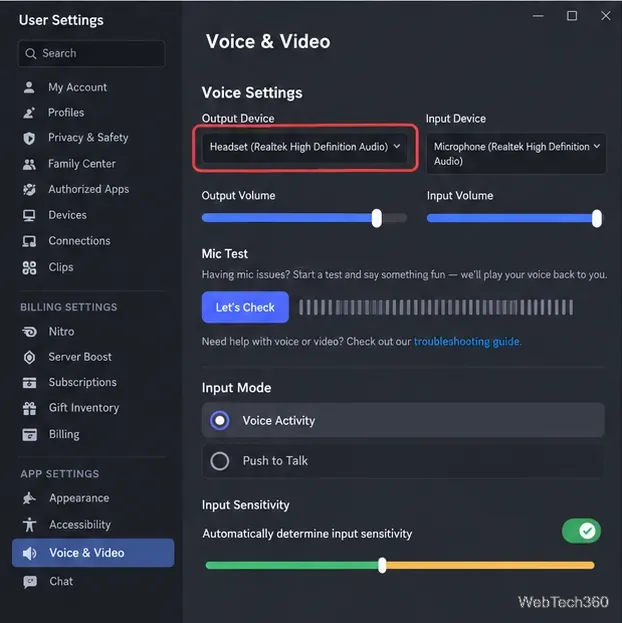Screen dimensions: 622x623
Task: Click the Clips icon
Action: click(29, 267)
